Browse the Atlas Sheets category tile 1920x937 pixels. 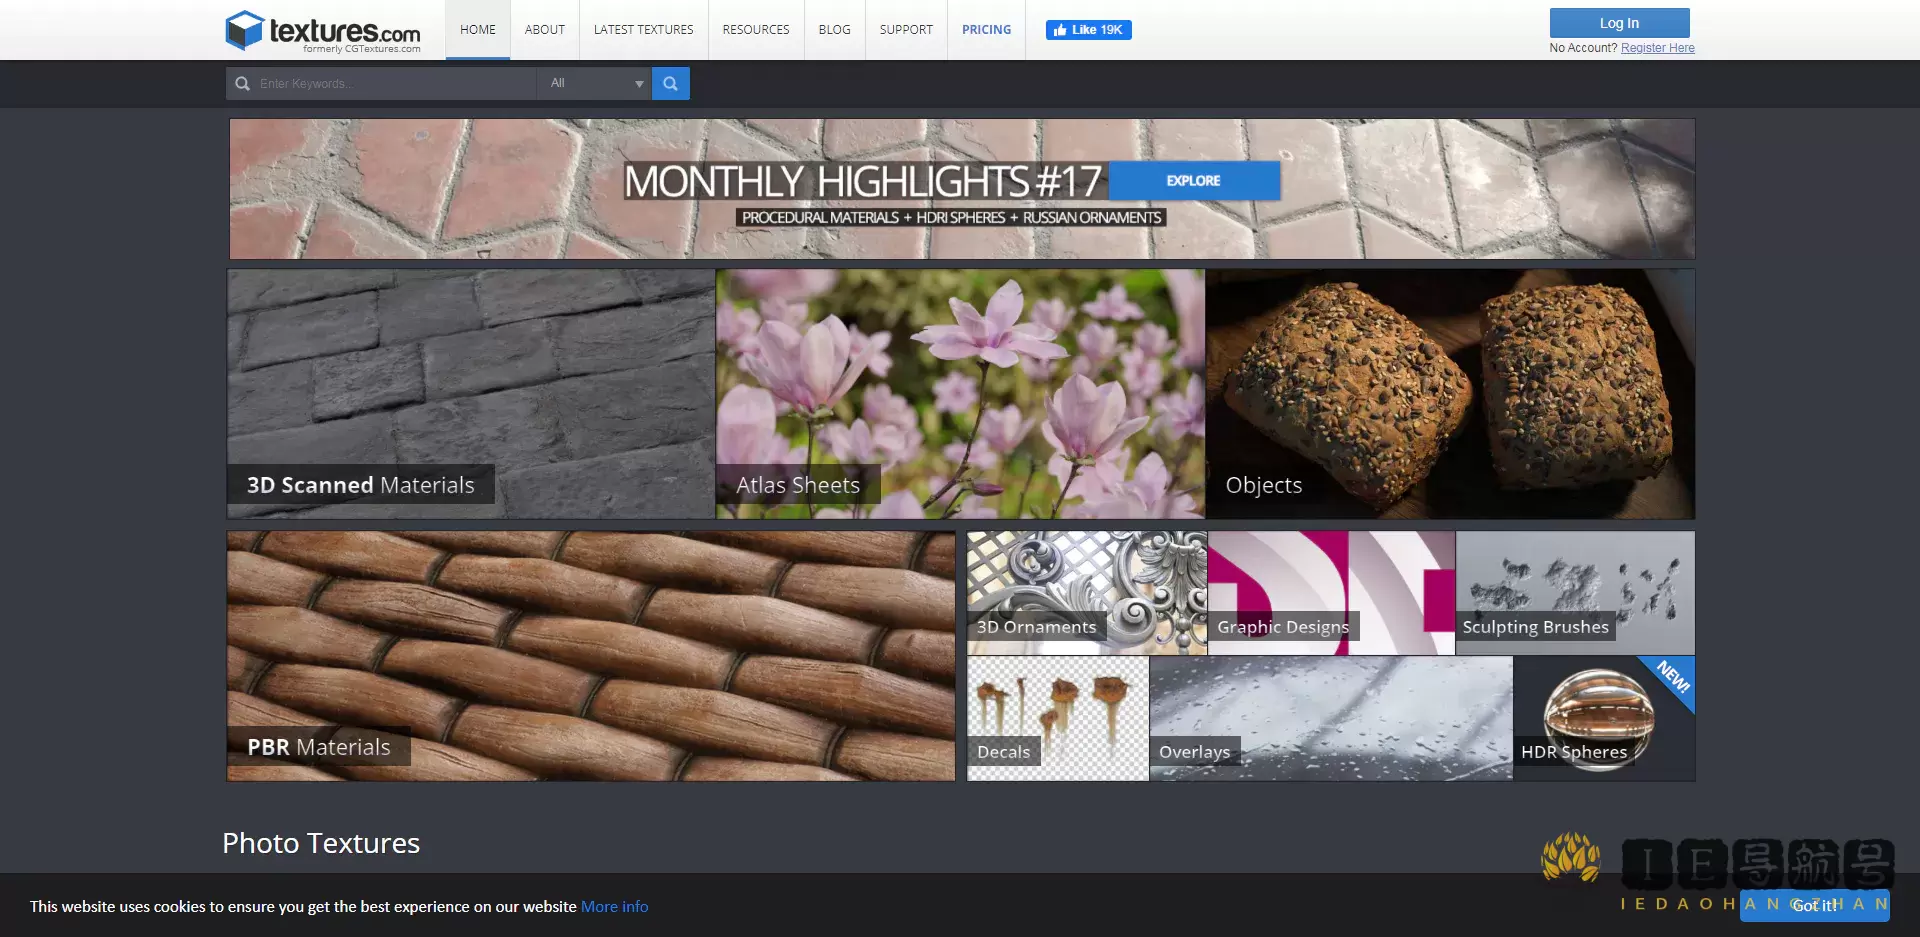959,393
